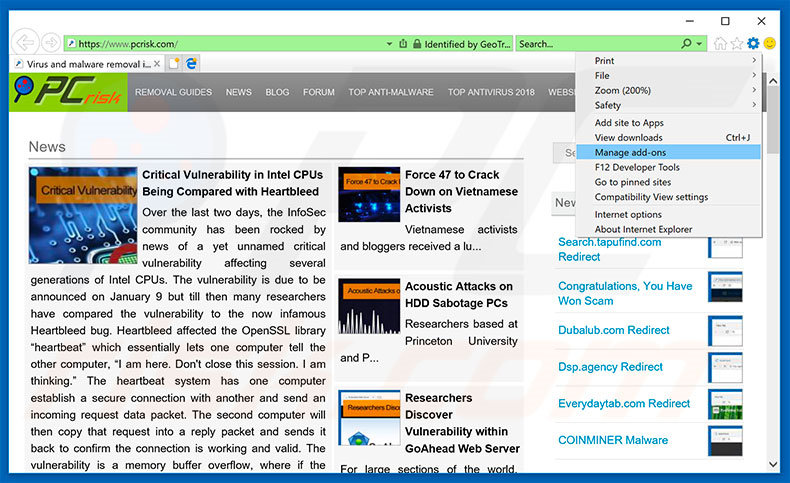This screenshot has width=790, height=483.
Task: Click the page scrollbar down arrow
Action: [773, 464]
